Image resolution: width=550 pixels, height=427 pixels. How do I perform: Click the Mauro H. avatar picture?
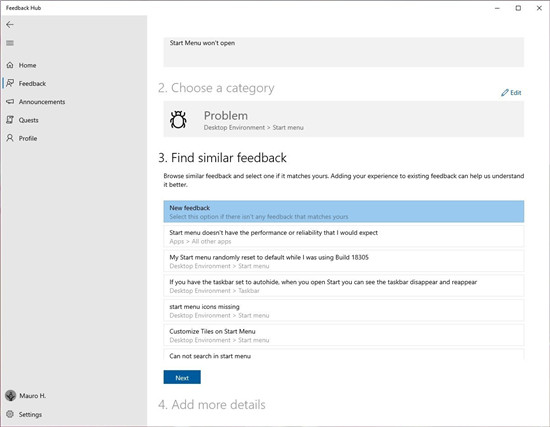(11, 395)
